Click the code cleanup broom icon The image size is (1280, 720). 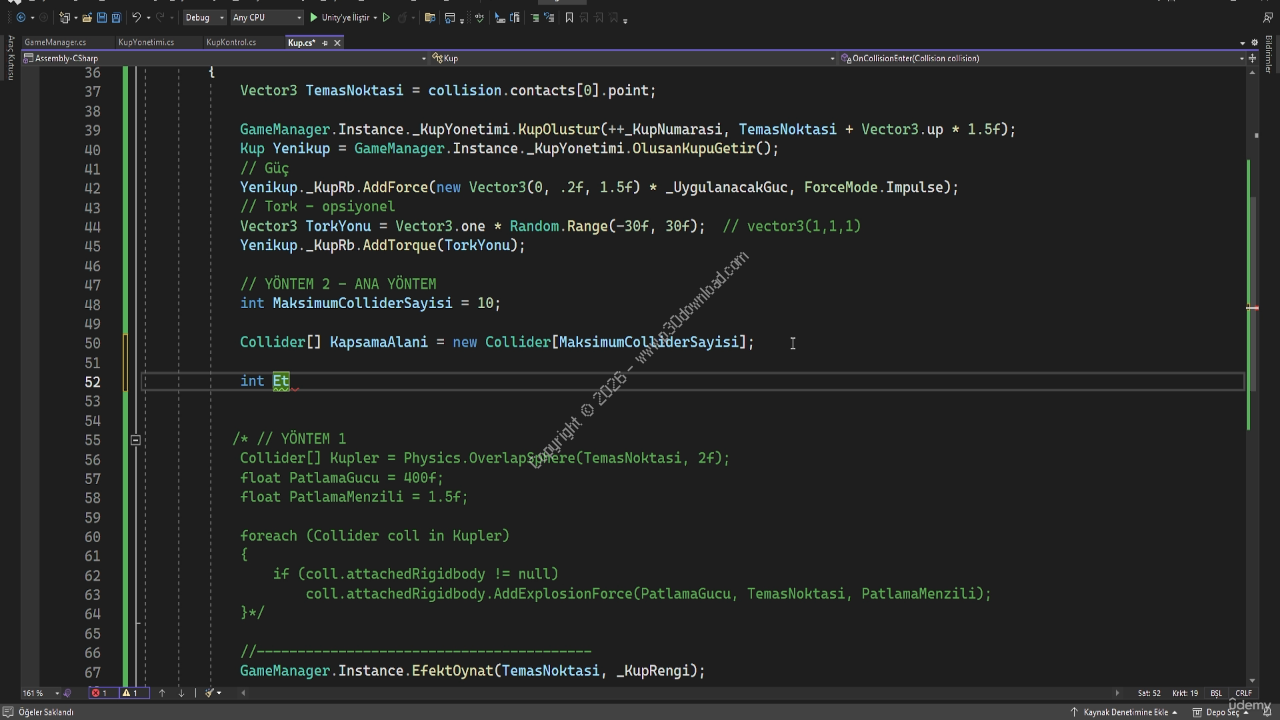click(210, 693)
